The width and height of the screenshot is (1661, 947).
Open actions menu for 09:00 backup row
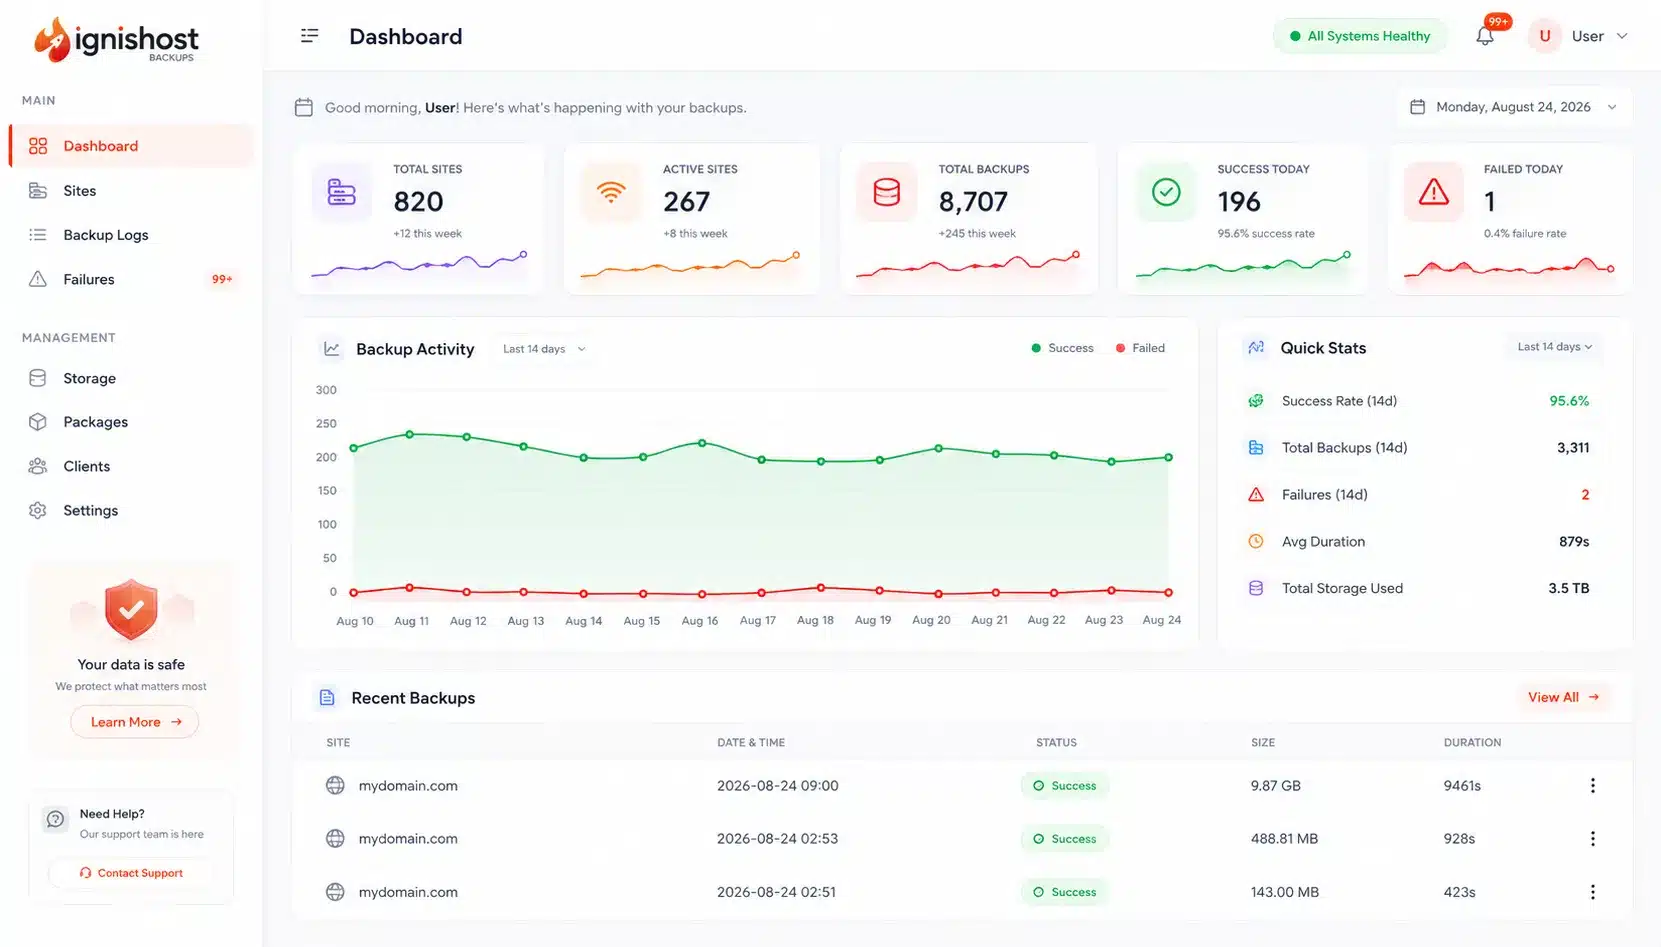(1592, 786)
